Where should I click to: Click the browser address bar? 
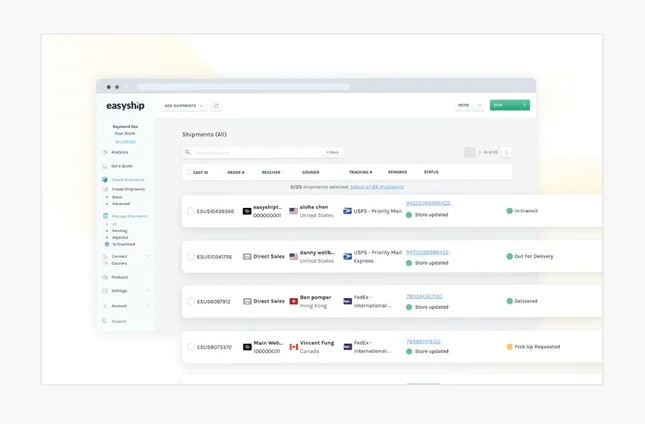[243, 87]
